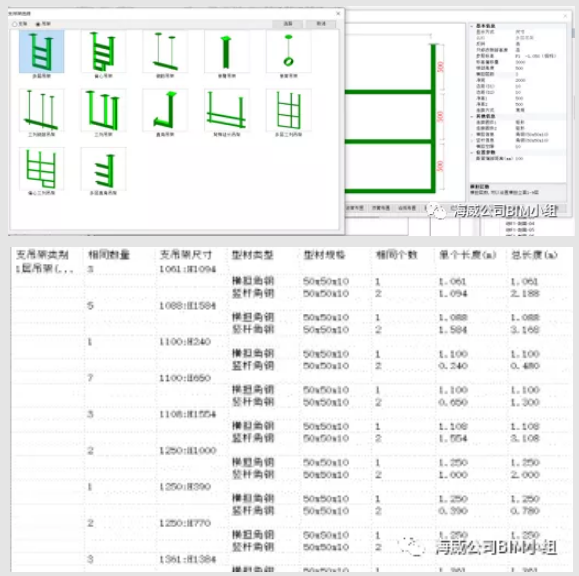This screenshot has height=576, width=579.
Task: Expand the 竖杆 profile row with 角钢50x50x10
Action: (x=472, y=140)
